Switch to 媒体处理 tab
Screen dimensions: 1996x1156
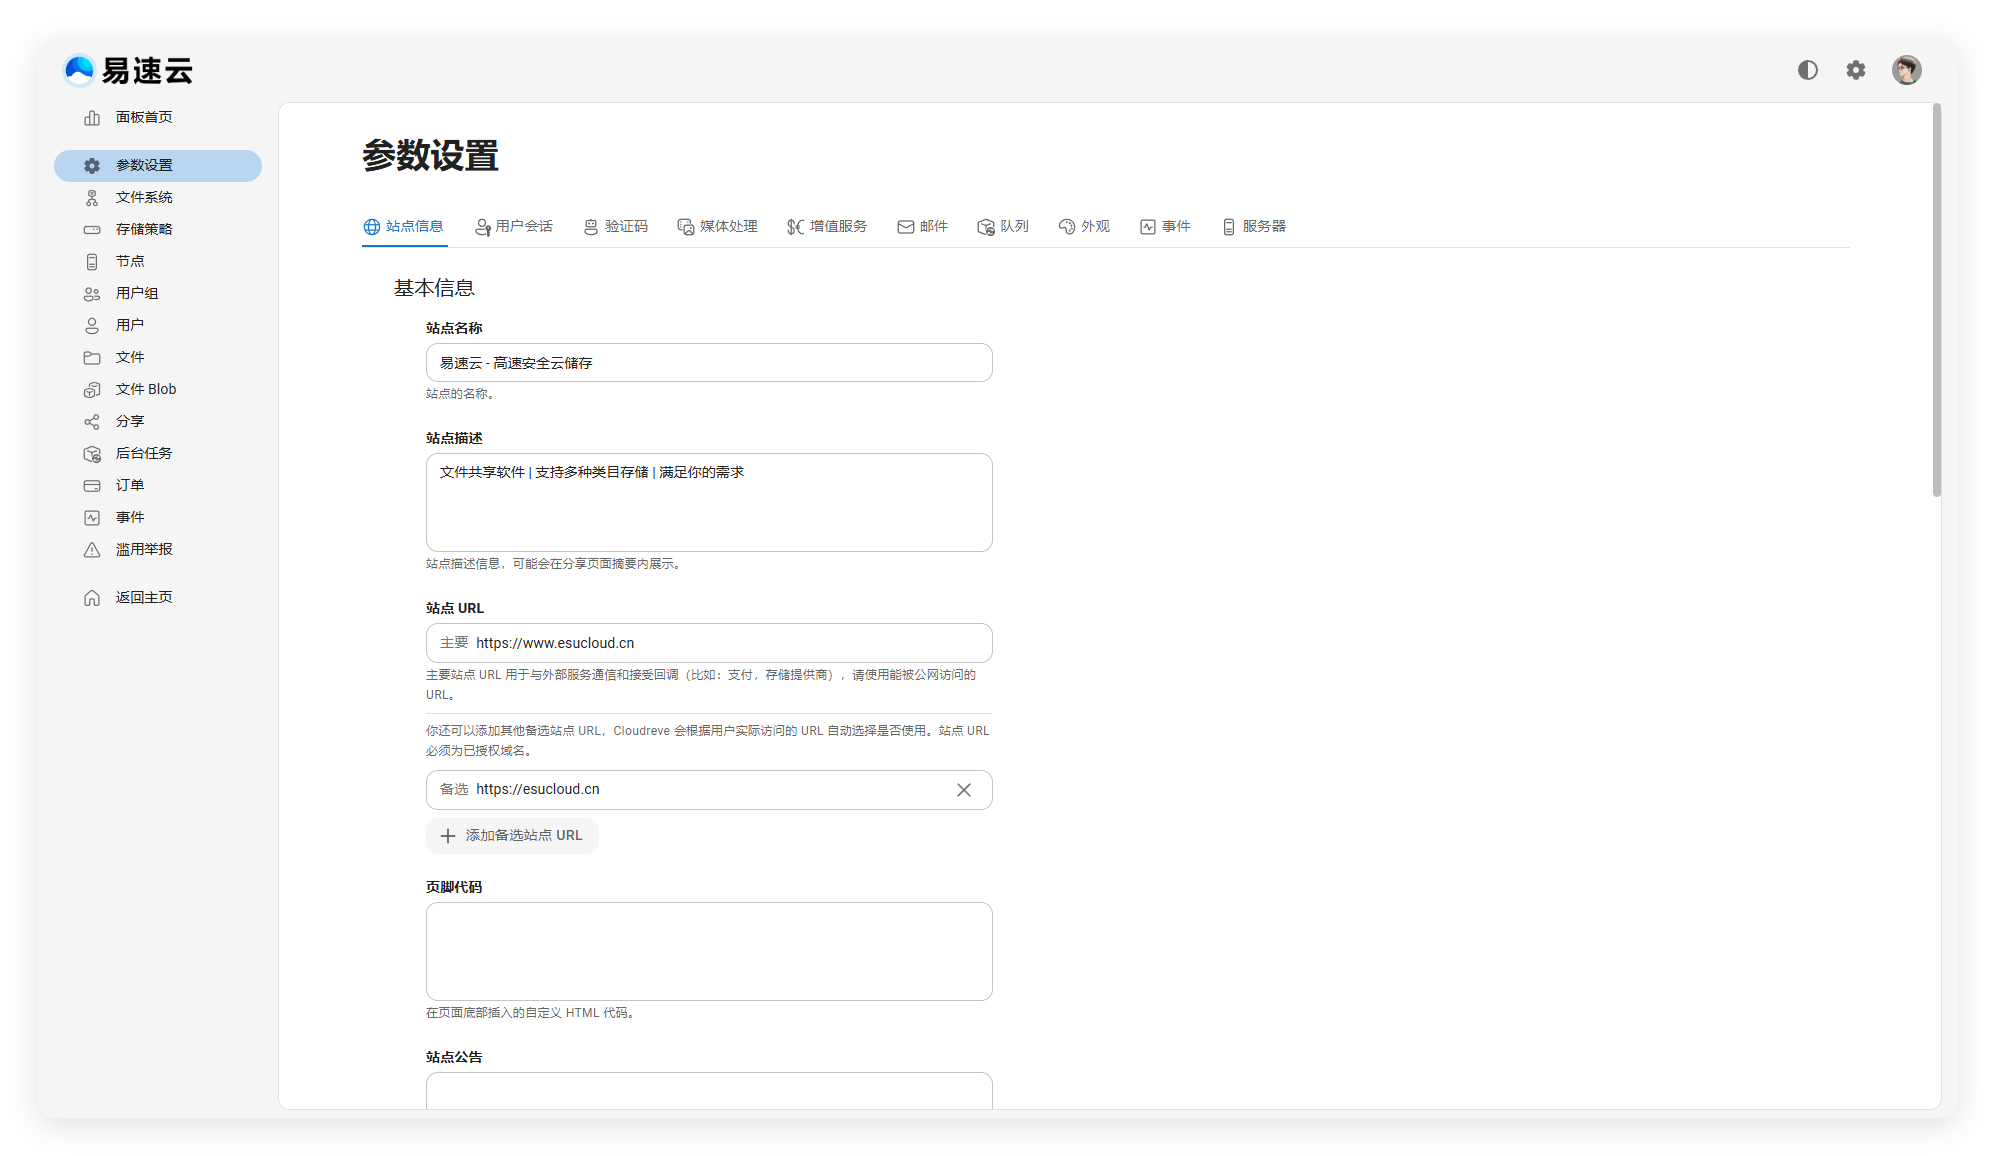(x=717, y=227)
